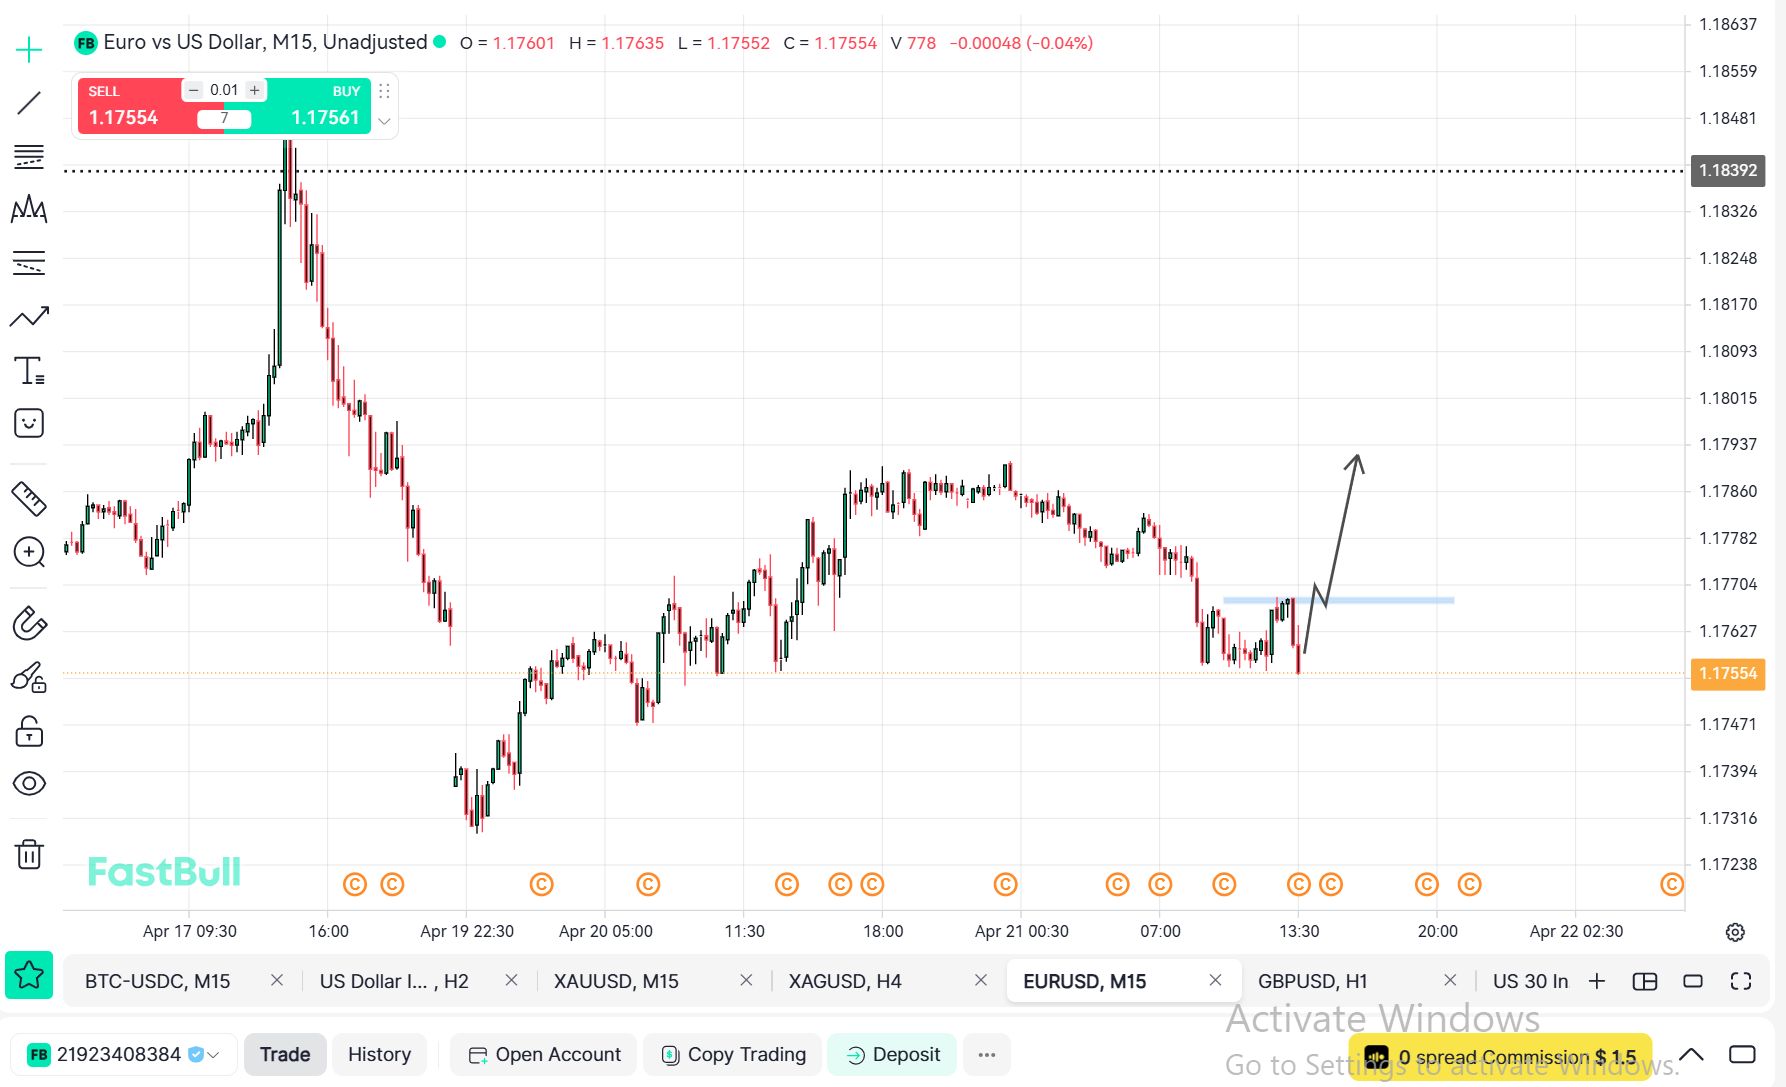Image resolution: width=1786 pixels, height=1087 pixels.
Task: Increase lot size with plus stepper
Action: [x=255, y=90]
